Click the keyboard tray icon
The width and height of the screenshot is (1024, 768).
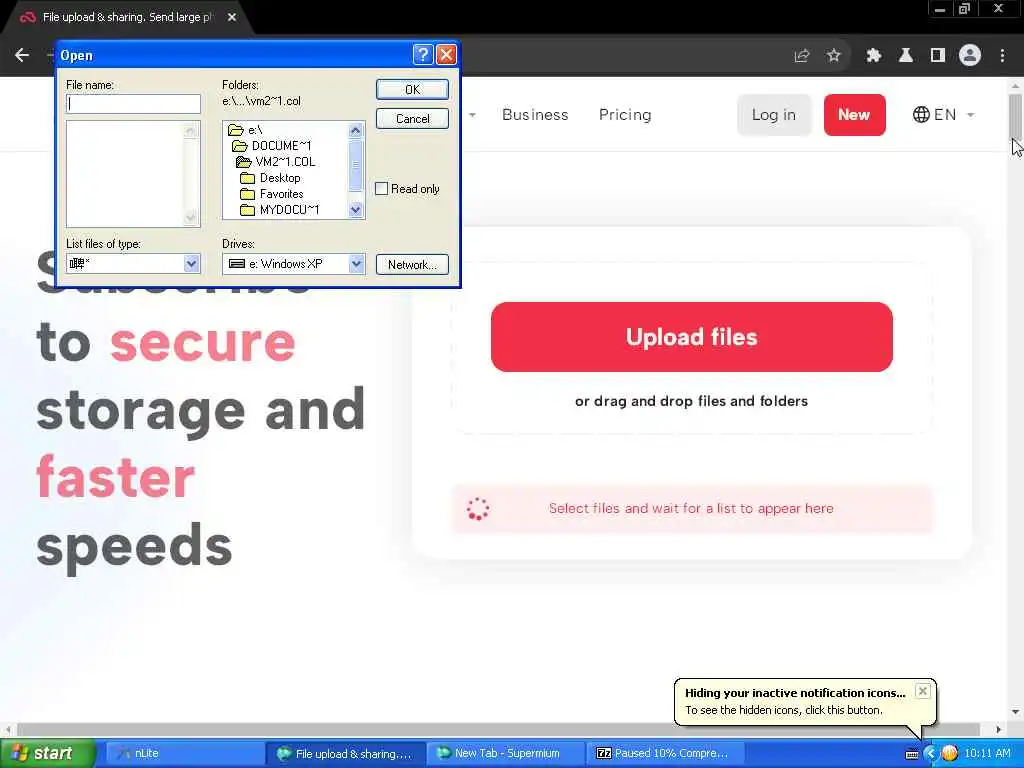(912, 754)
